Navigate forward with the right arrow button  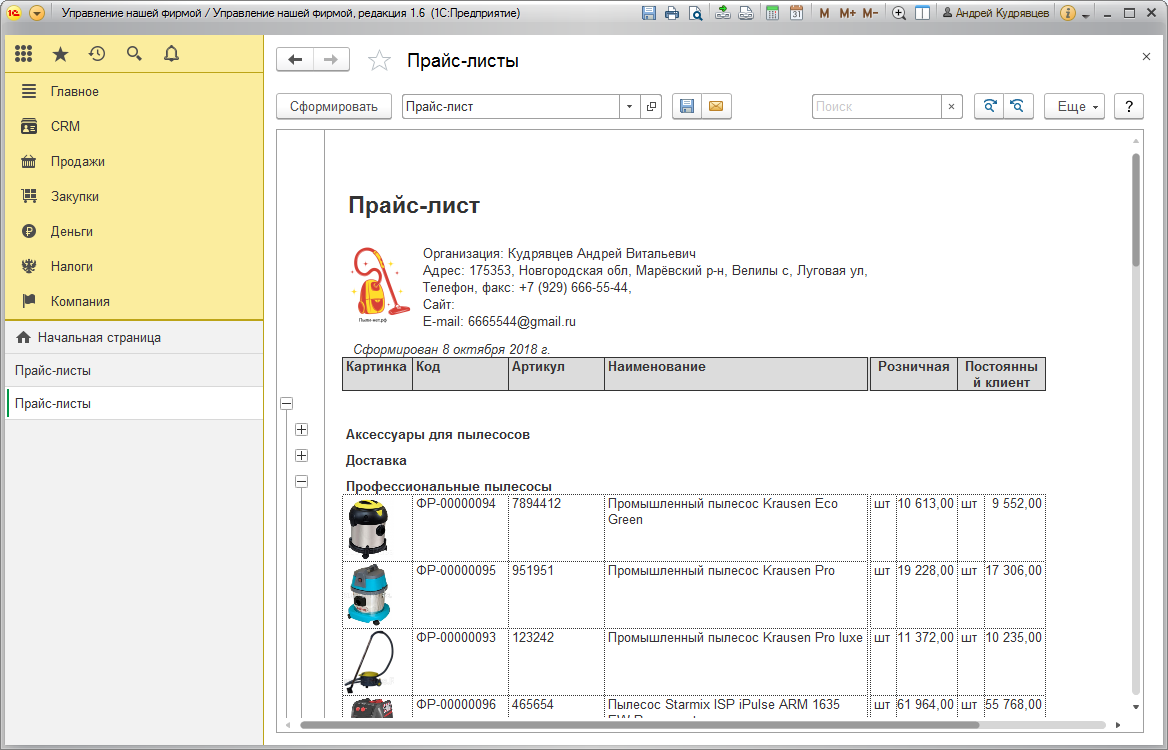coord(331,60)
